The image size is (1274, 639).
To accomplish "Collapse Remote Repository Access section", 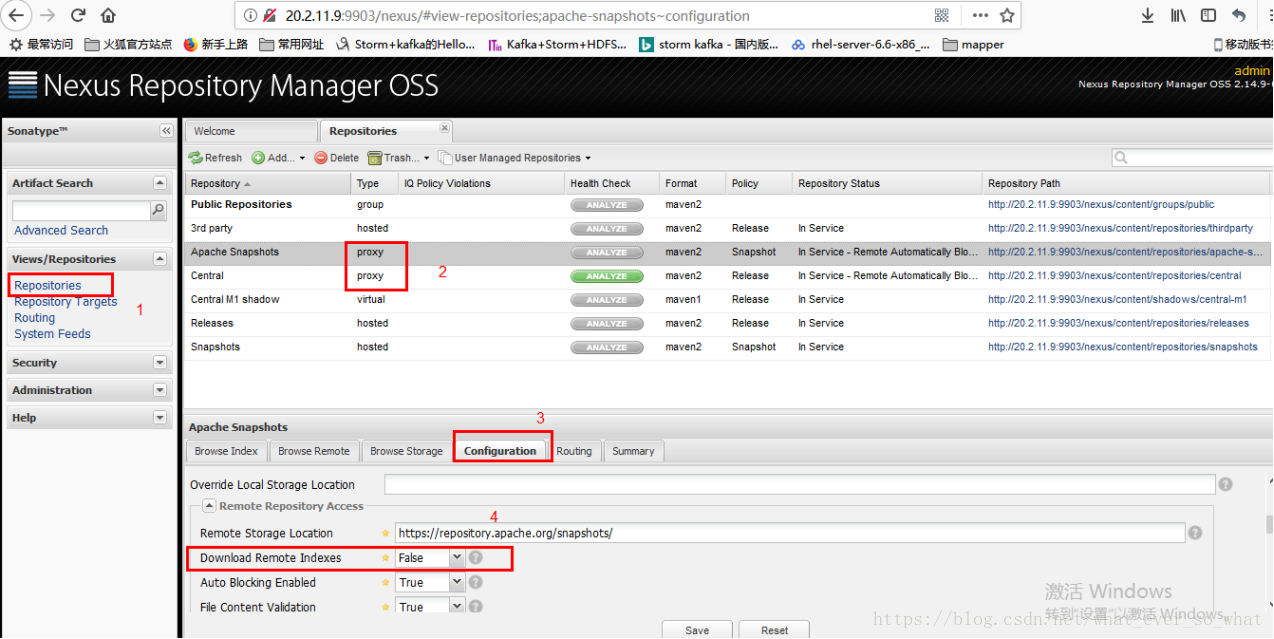I will [x=210, y=506].
